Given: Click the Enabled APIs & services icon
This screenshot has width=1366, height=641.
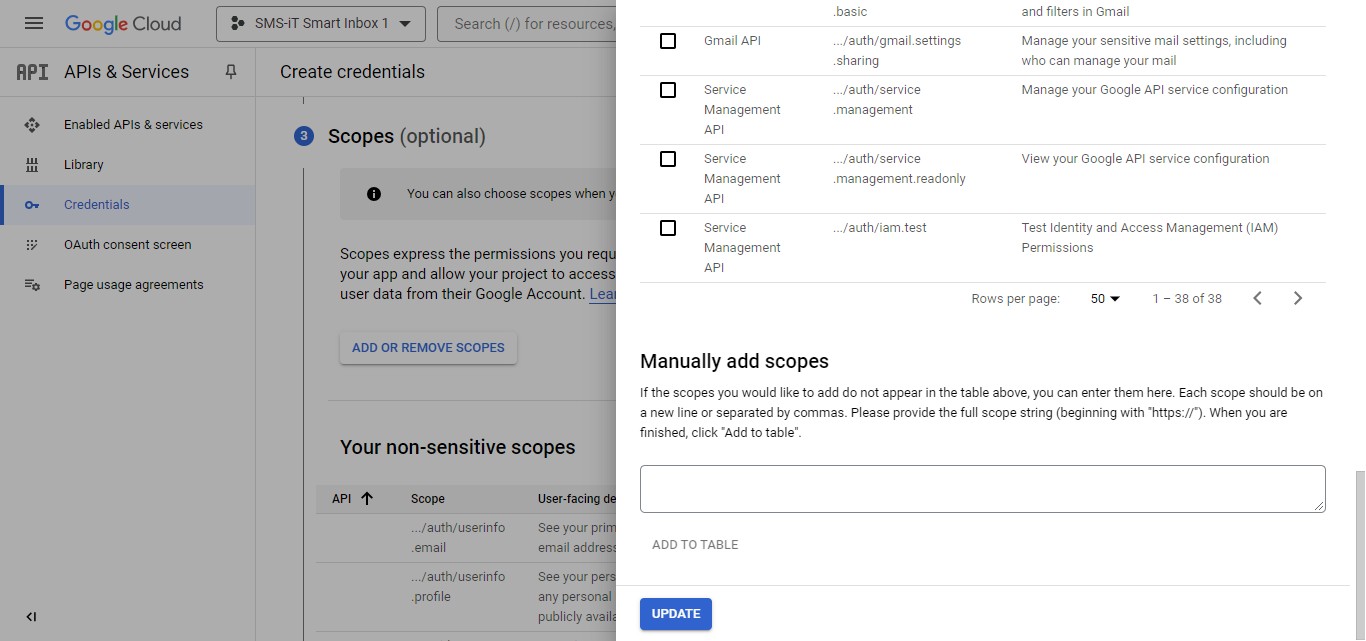Looking at the screenshot, I should tap(32, 125).
